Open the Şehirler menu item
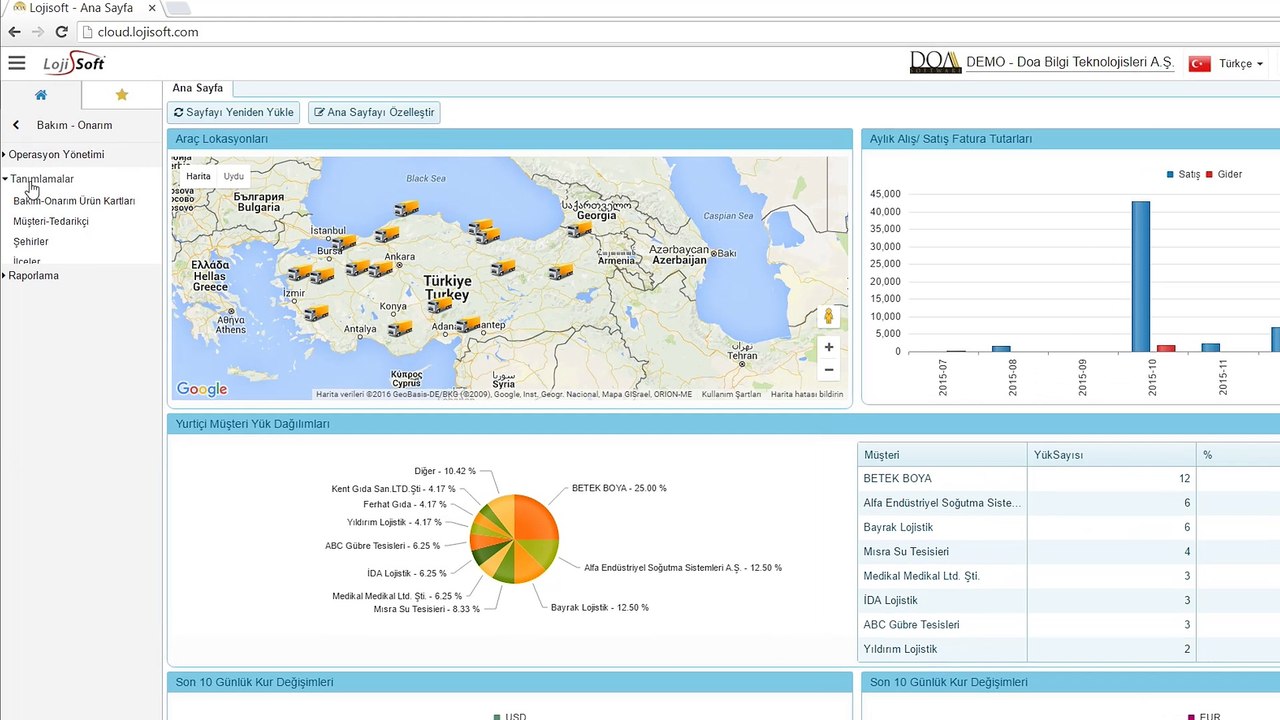The width and height of the screenshot is (1280, 720). point(31,242)
